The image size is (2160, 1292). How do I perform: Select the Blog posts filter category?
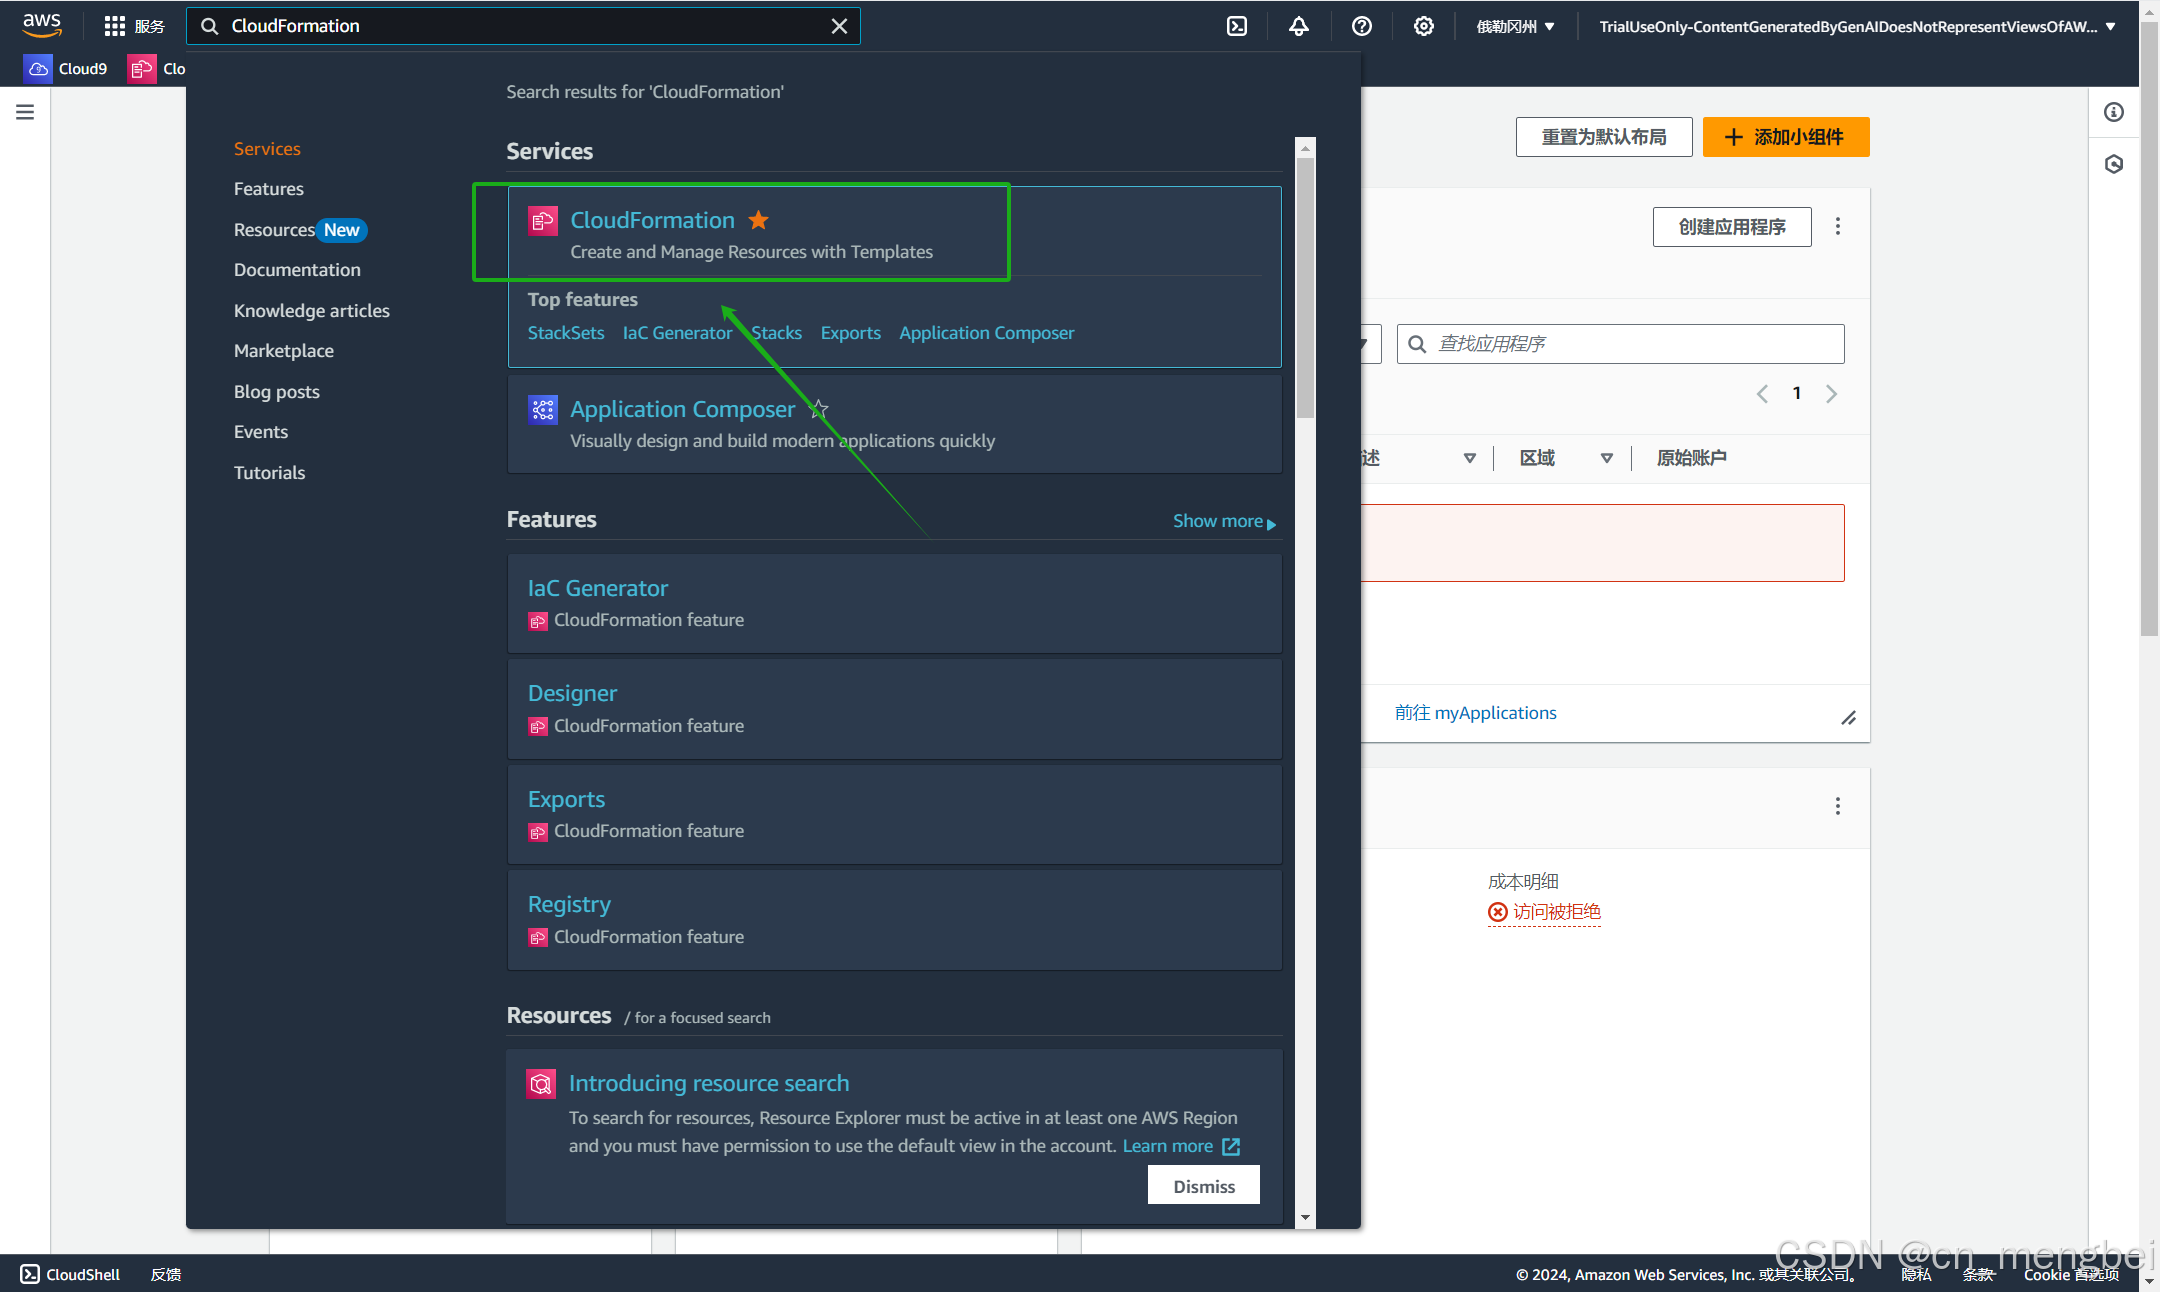click(277, 392)
